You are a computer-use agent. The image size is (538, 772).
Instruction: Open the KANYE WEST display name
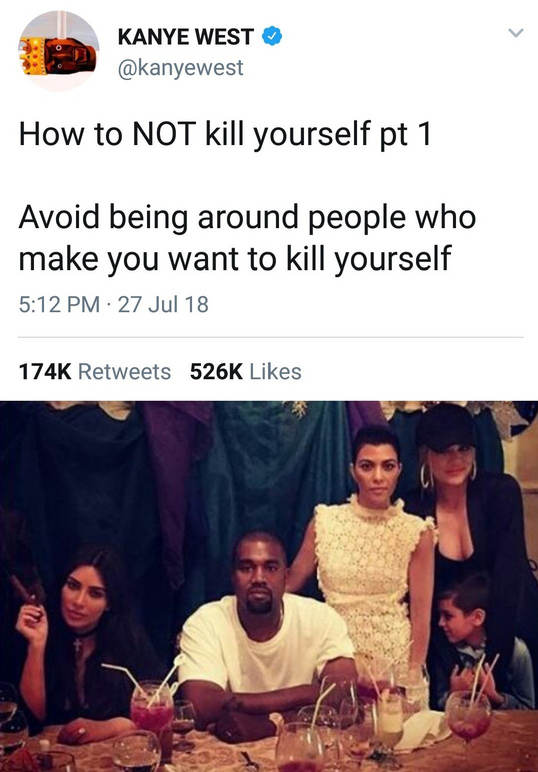(x=186, y=37)
